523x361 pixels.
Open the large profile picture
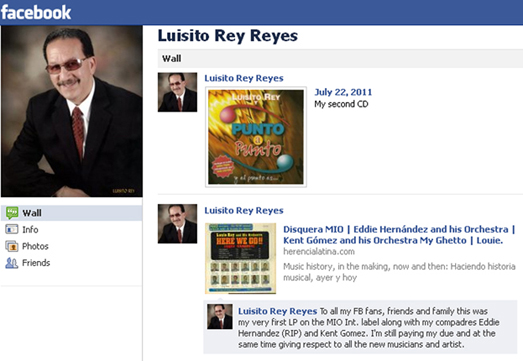72,111
